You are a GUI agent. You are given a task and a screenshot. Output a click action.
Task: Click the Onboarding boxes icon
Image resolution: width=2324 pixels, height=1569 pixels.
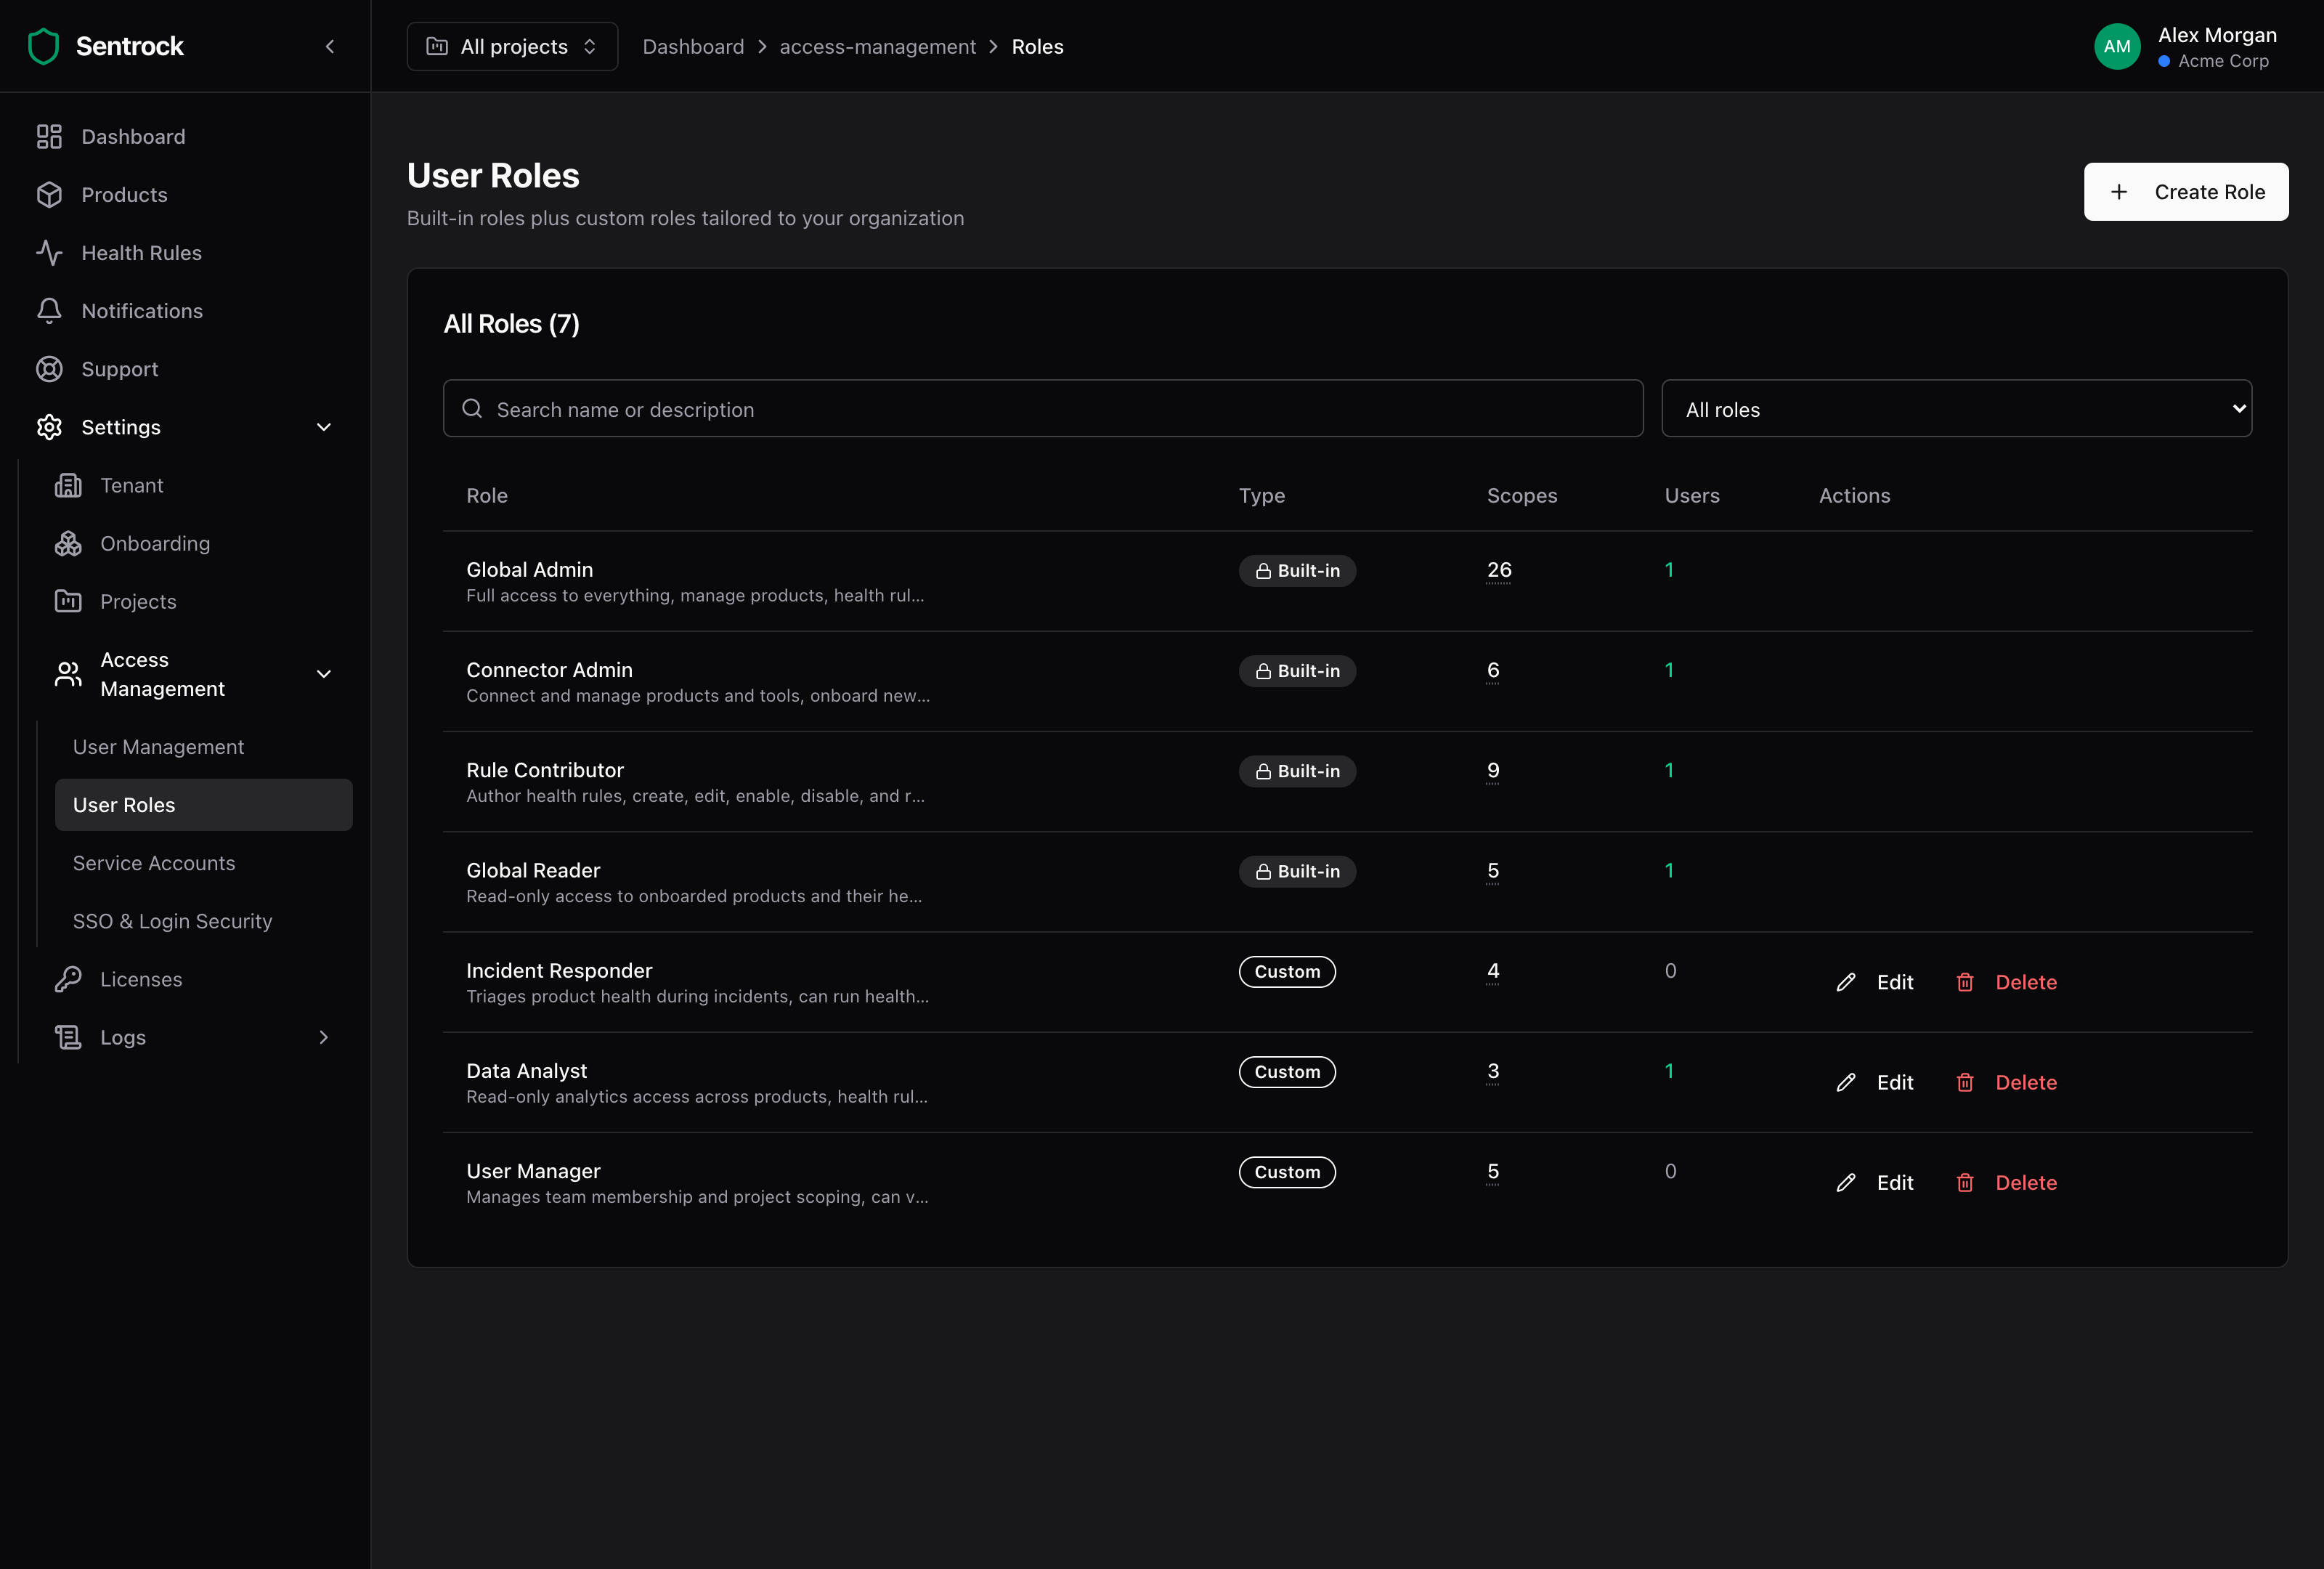click(68, 543)
